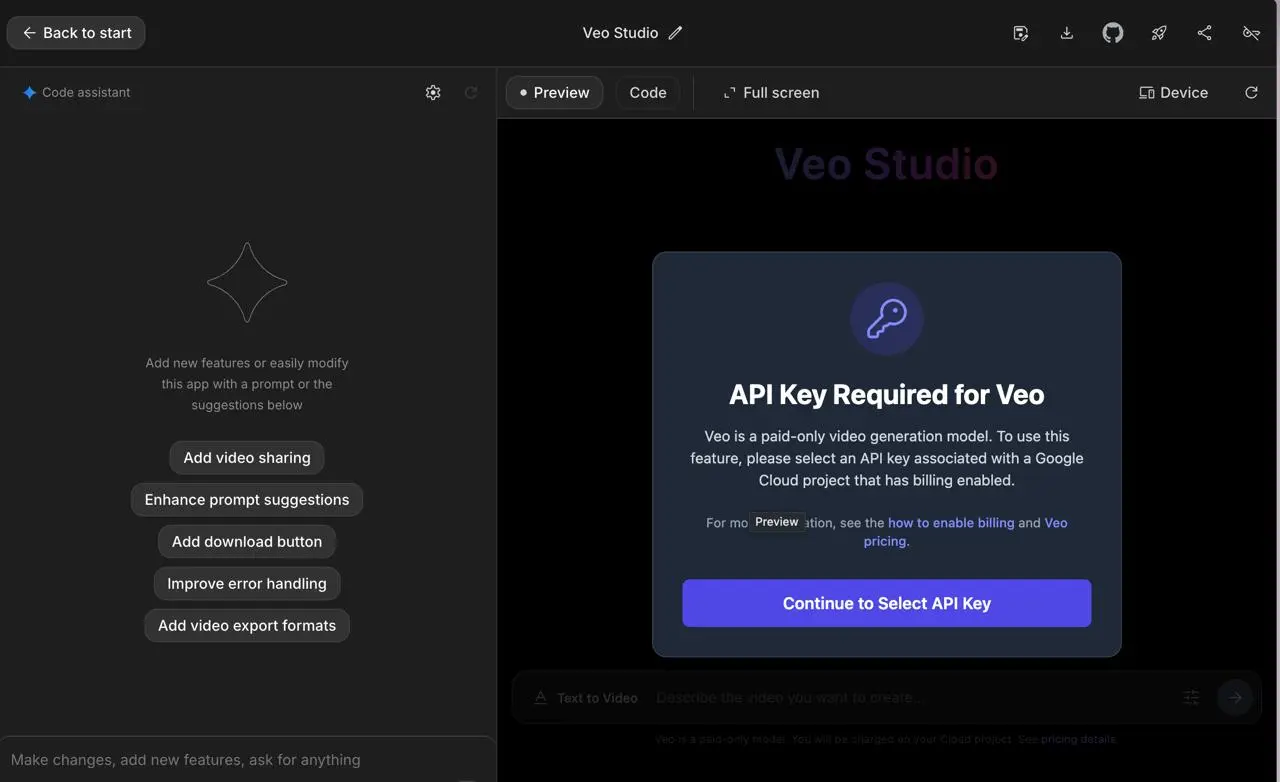Open Code assistant settings gear
This screenshot has width=1280, height=782.
(433, 92)
